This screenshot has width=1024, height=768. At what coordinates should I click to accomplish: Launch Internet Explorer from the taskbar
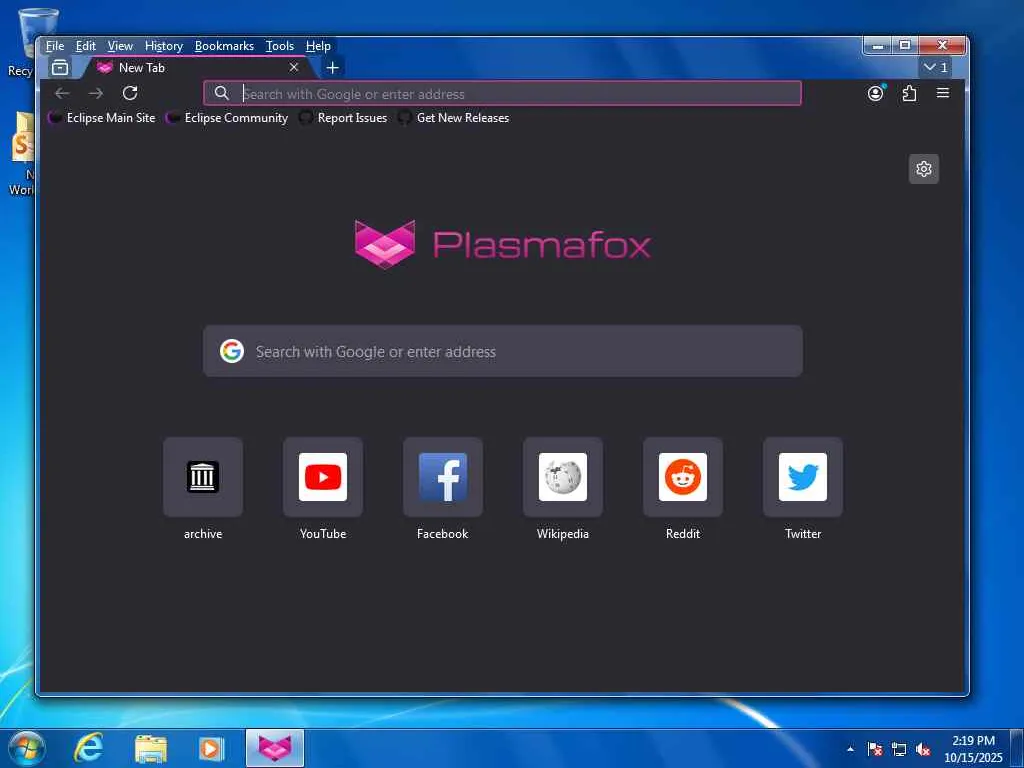tap(88, 748)
